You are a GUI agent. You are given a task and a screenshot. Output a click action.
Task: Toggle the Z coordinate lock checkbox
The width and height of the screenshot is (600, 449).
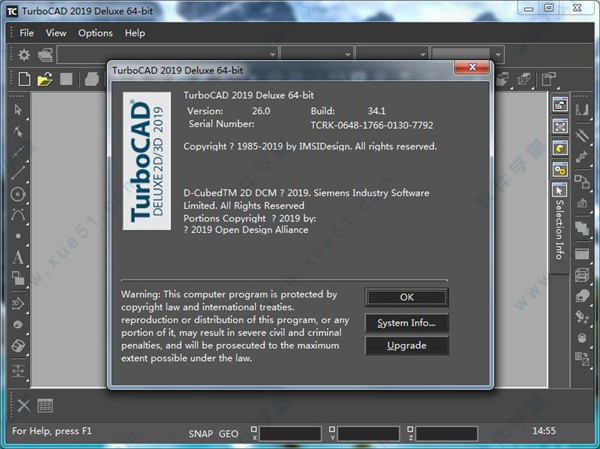[410, 429]
